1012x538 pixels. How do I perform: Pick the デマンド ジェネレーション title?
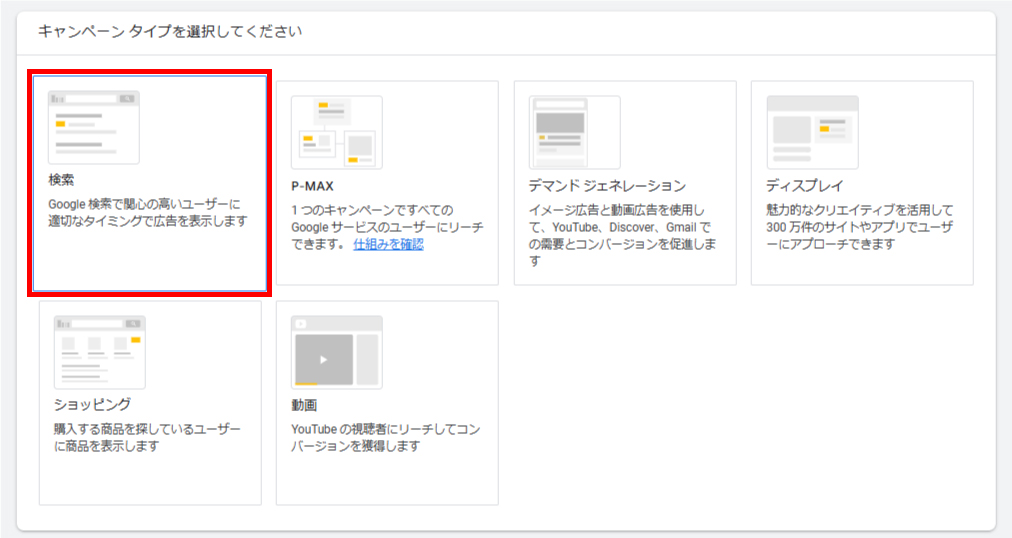click(x=607, y=186)
